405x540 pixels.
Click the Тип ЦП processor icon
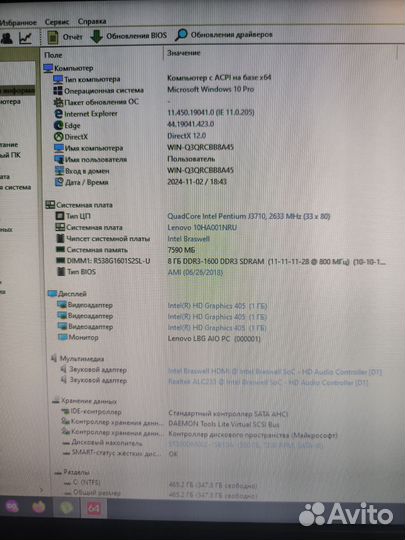pyautogui.click(x=60, y=216)
